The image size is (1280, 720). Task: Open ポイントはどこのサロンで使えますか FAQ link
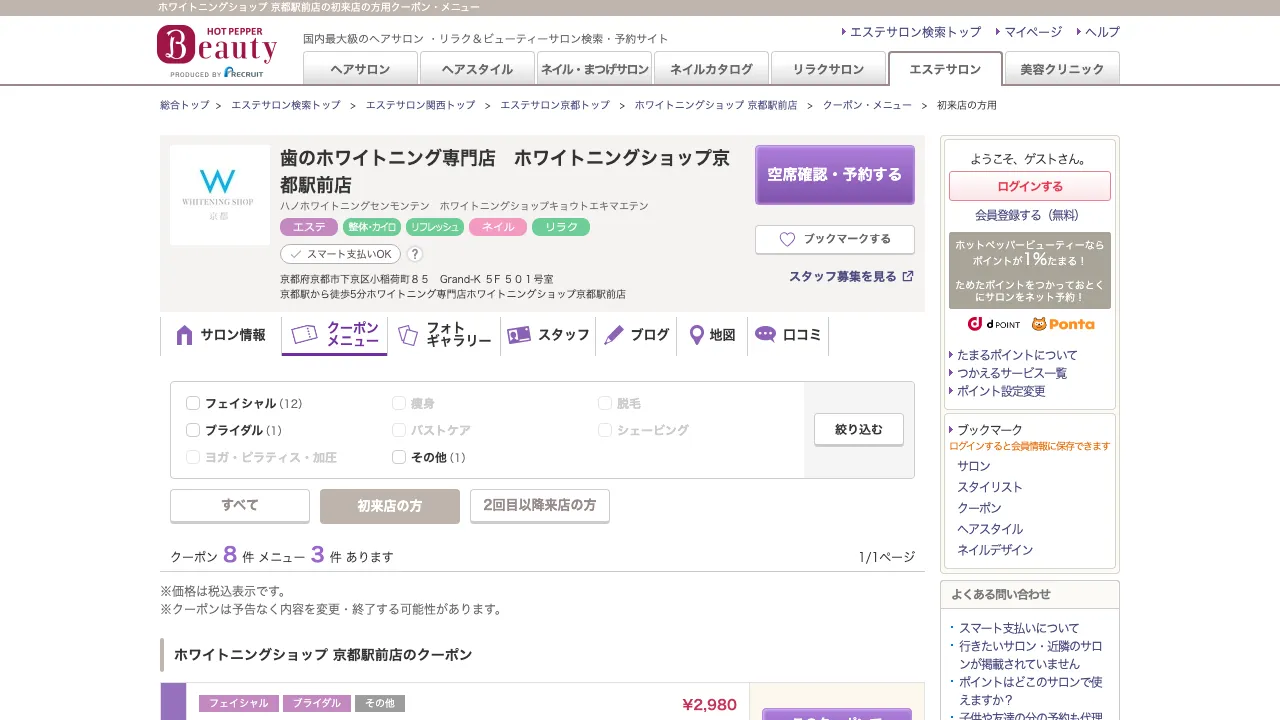1031,691
